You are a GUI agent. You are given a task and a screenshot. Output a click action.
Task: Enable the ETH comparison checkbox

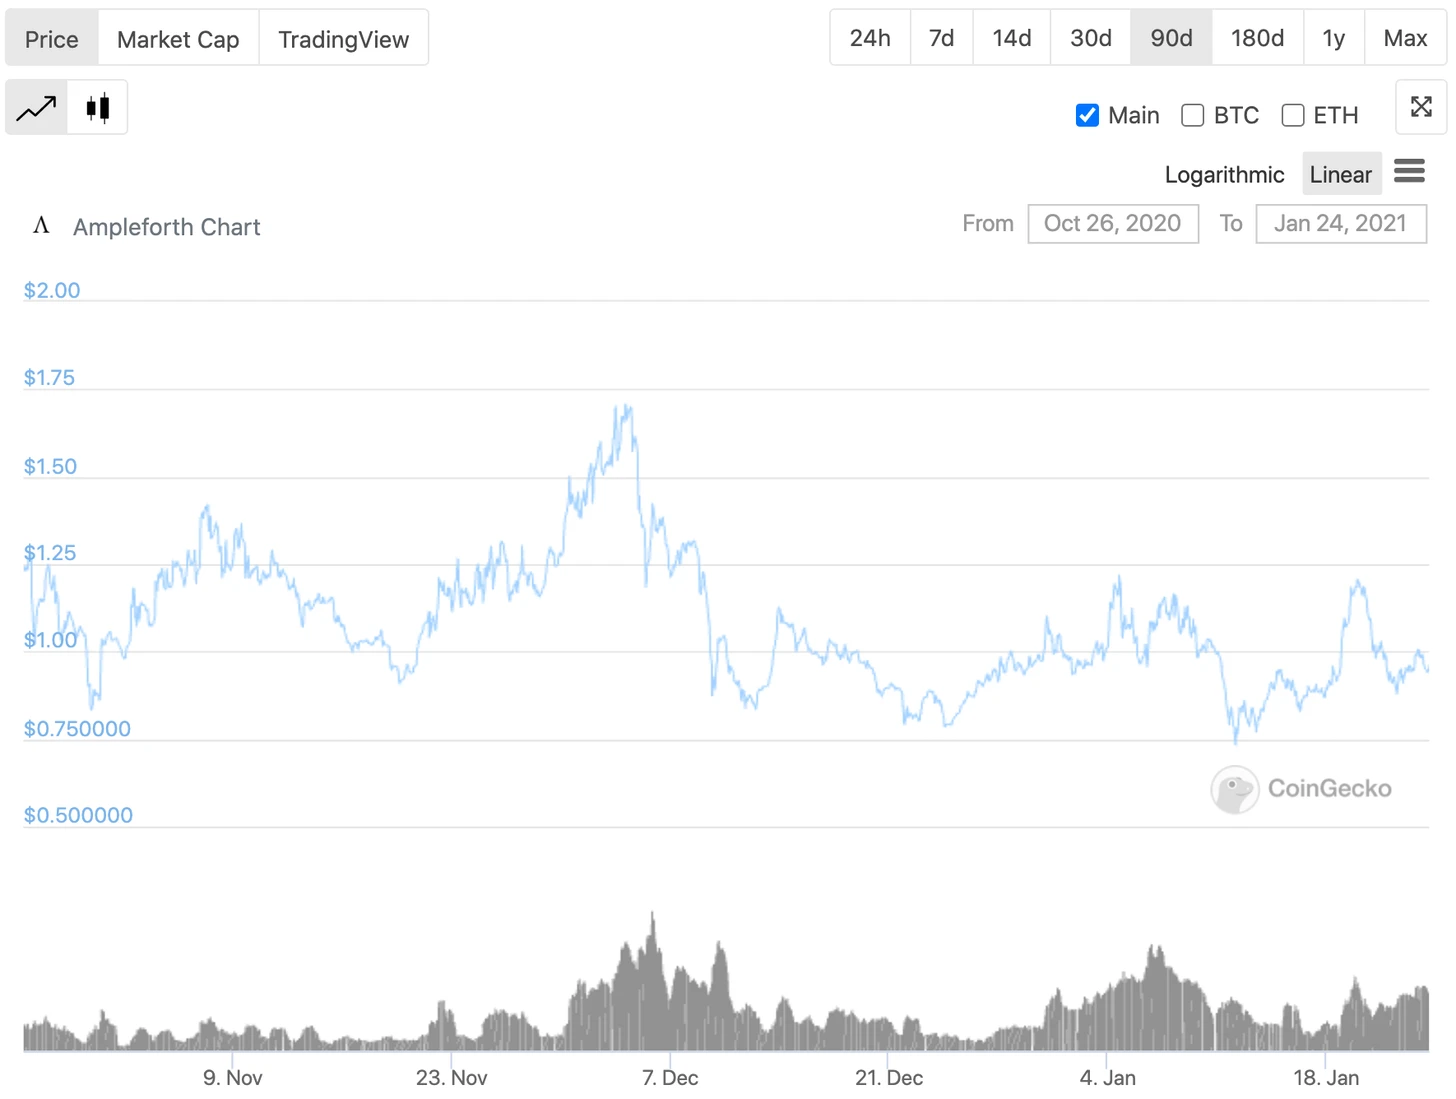tap(1292, 116)
